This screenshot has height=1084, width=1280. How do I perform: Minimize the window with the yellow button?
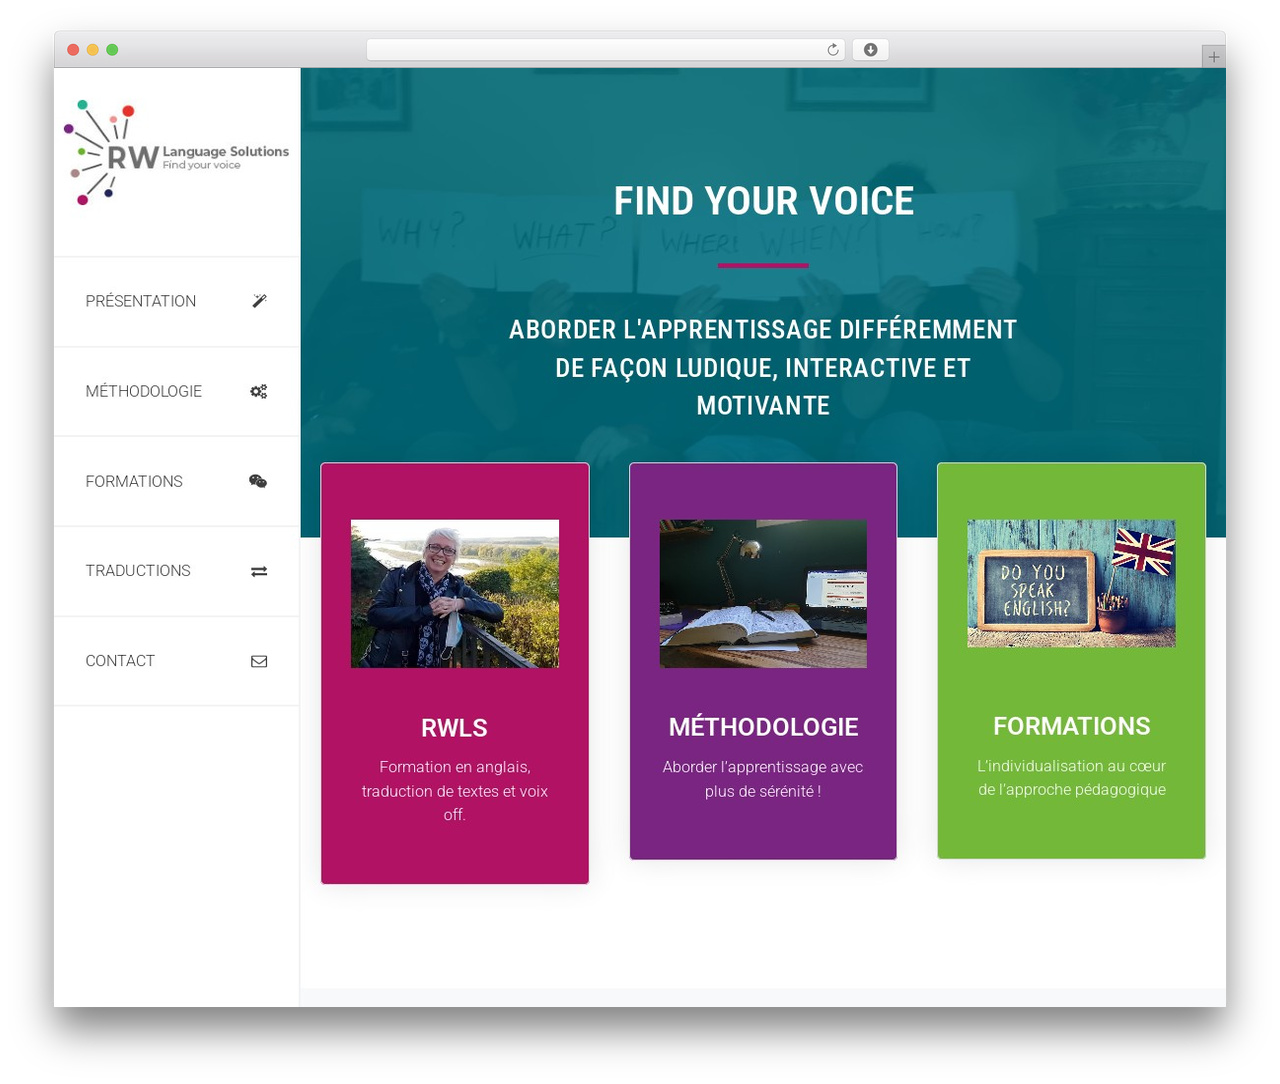point(92,50)
